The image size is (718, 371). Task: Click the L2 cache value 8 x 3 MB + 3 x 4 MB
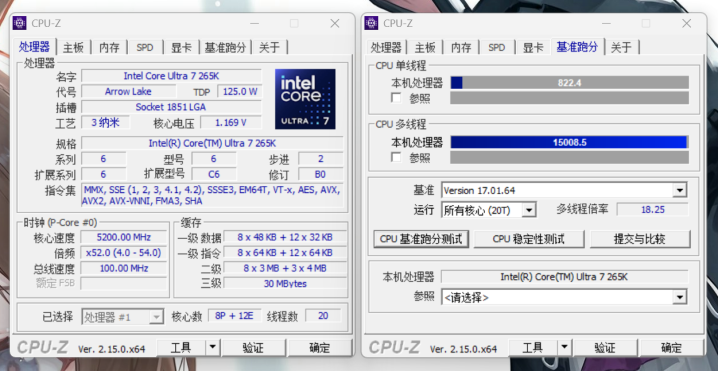coord(285,268)
